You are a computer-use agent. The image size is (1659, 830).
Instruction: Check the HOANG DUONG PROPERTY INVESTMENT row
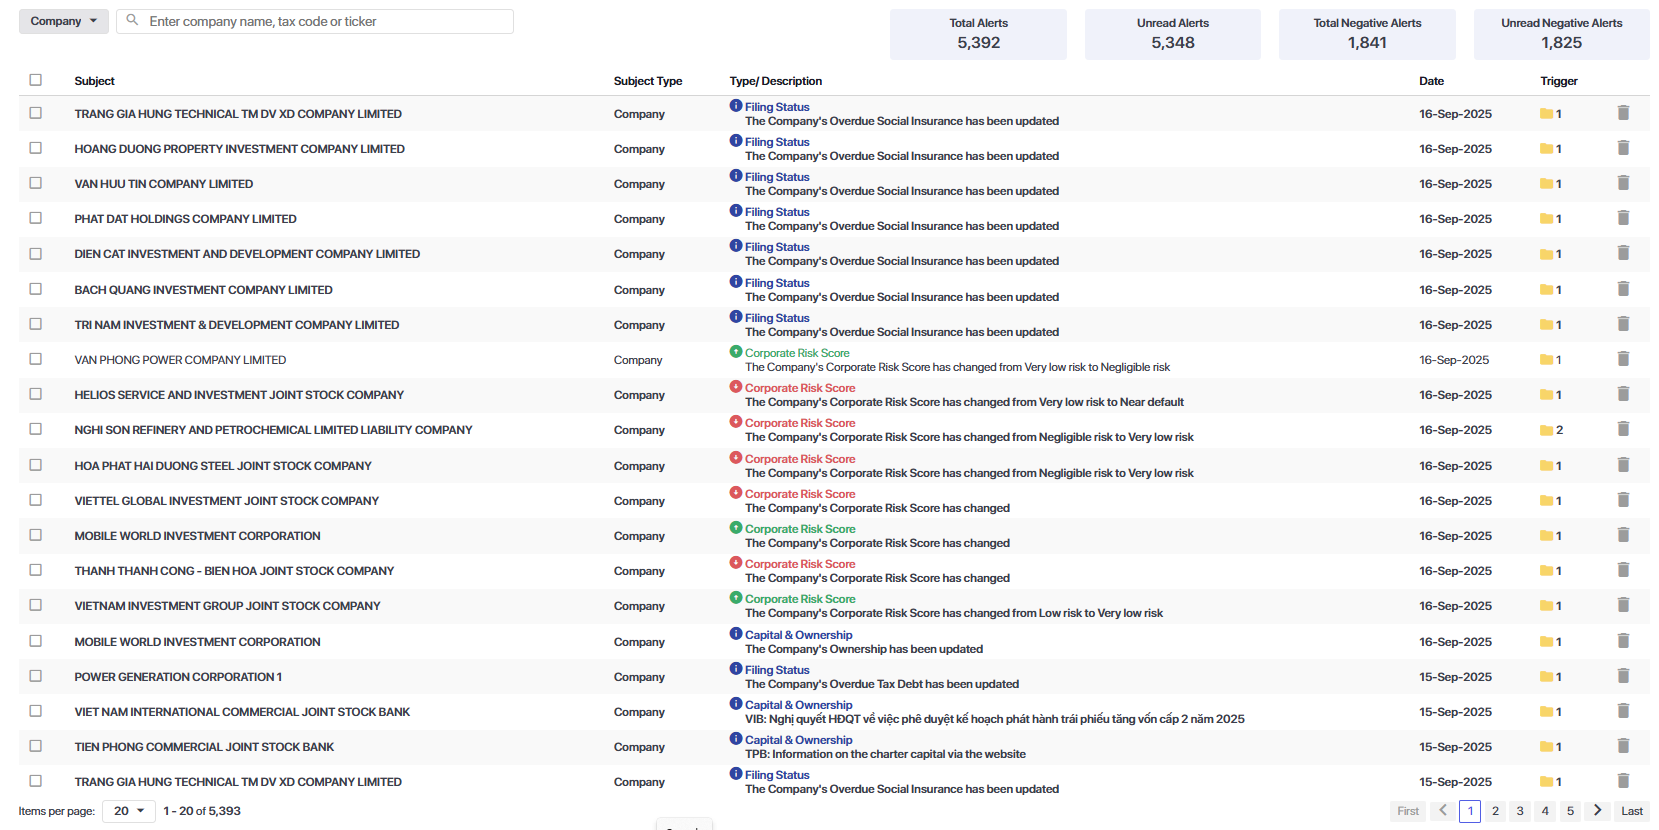pos(36,148)
